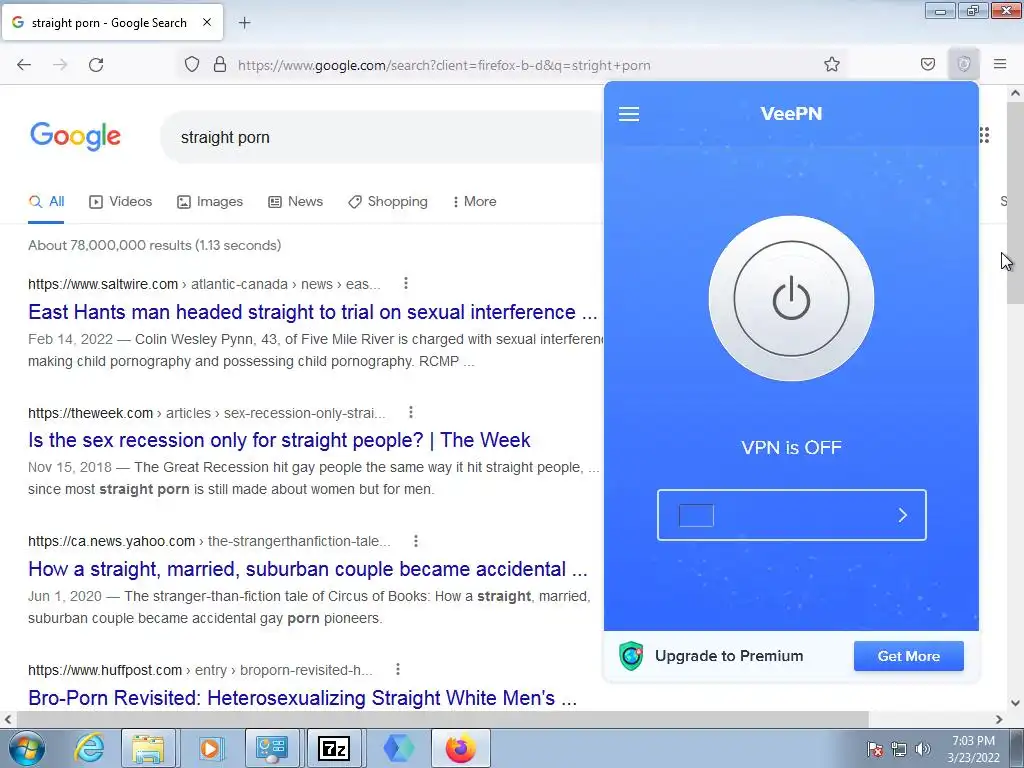Click the forward navigation arrow

(x=60, y=65)
